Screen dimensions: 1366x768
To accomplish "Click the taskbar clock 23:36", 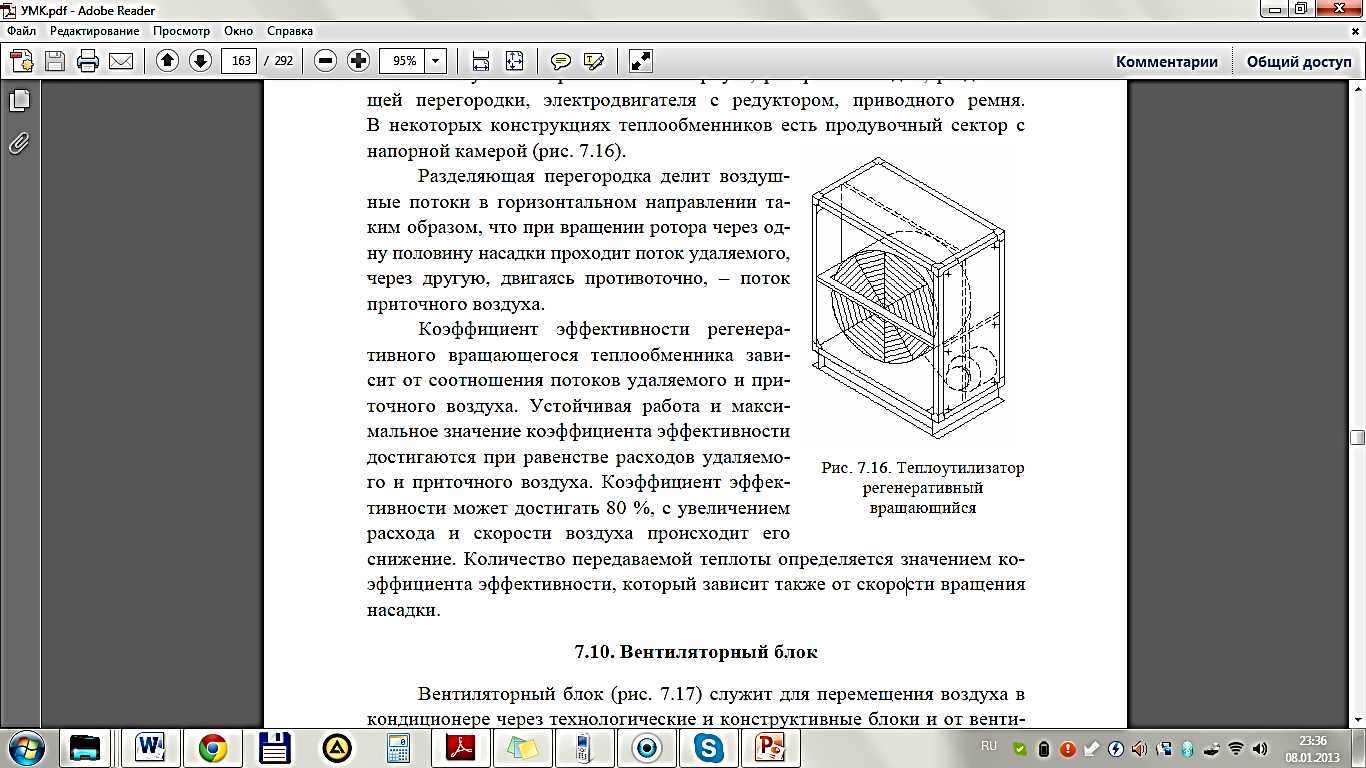I will 1313,740.
